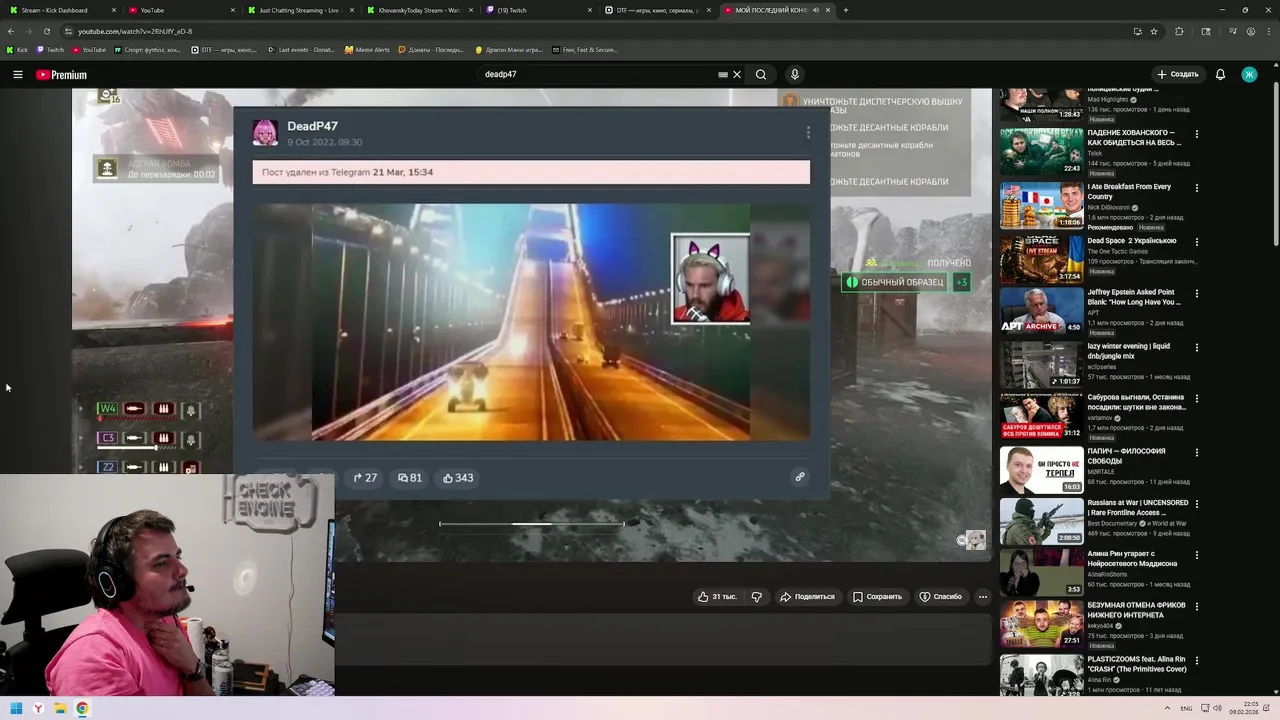Click the 343 likes counter on post
1280x720 pixels.
point(458,478)
